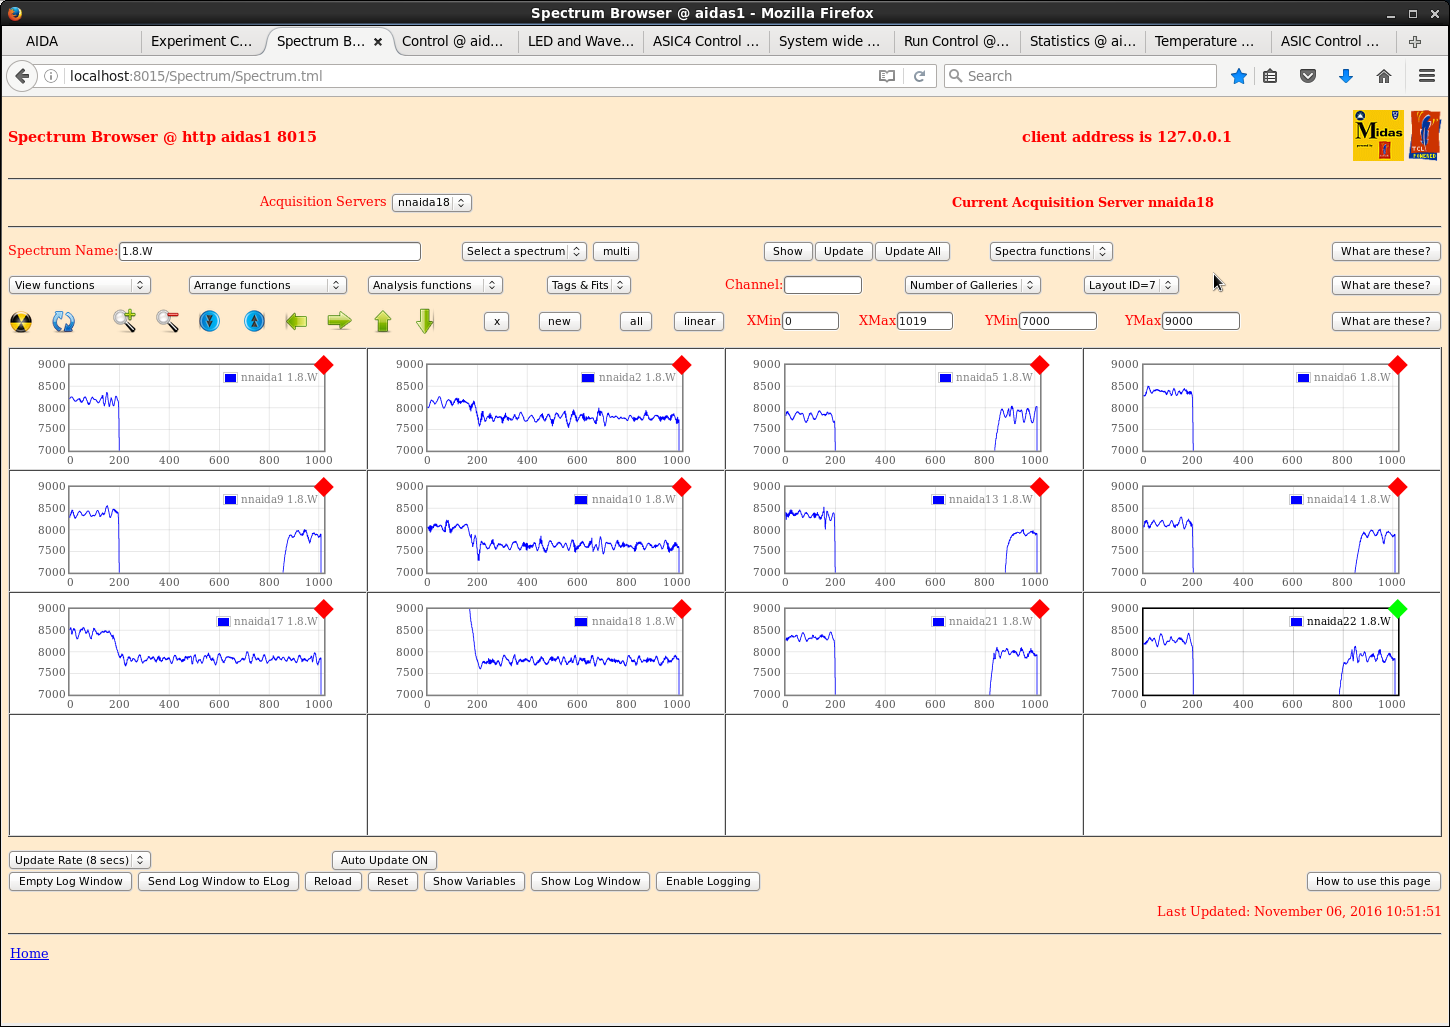Click the Spectrum Name input field
The height and width of the screenshot is (1027, 1450).
click(x=270, y=251)
